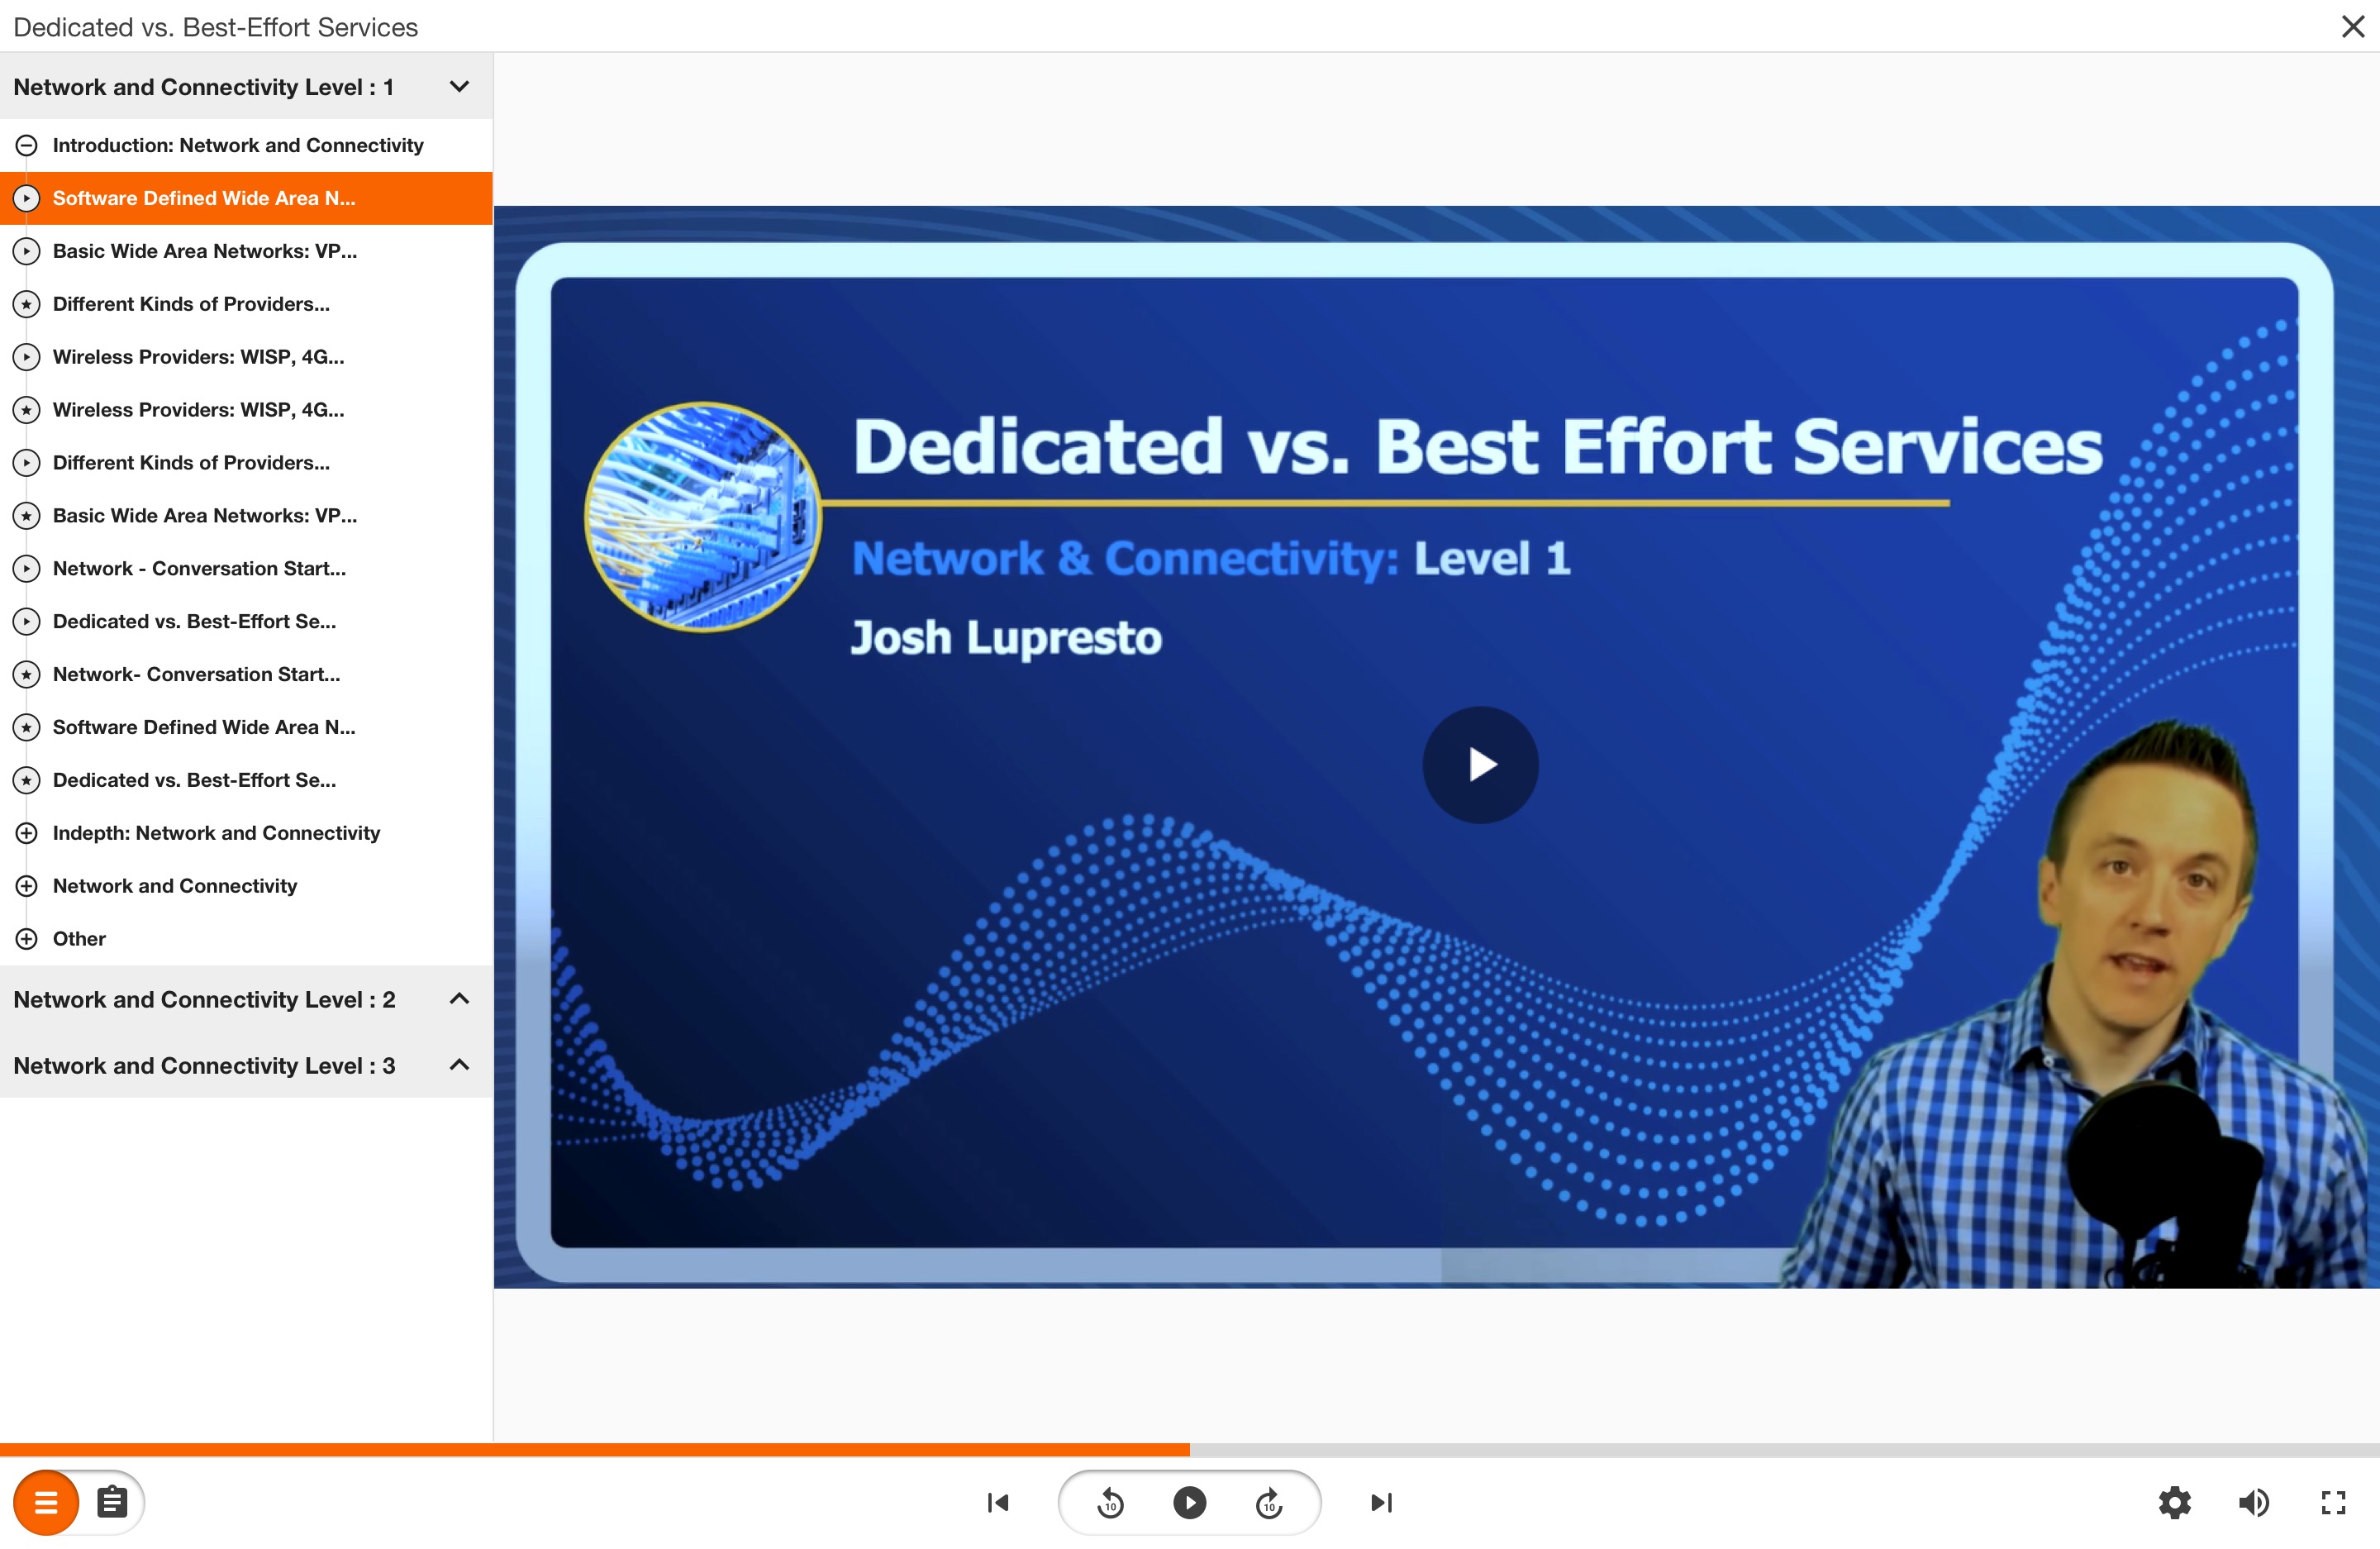The width and height of the screenshot is (2380, 1549).
Task: Open the clipboard notes panel icon
Action: coord(112,1502)
